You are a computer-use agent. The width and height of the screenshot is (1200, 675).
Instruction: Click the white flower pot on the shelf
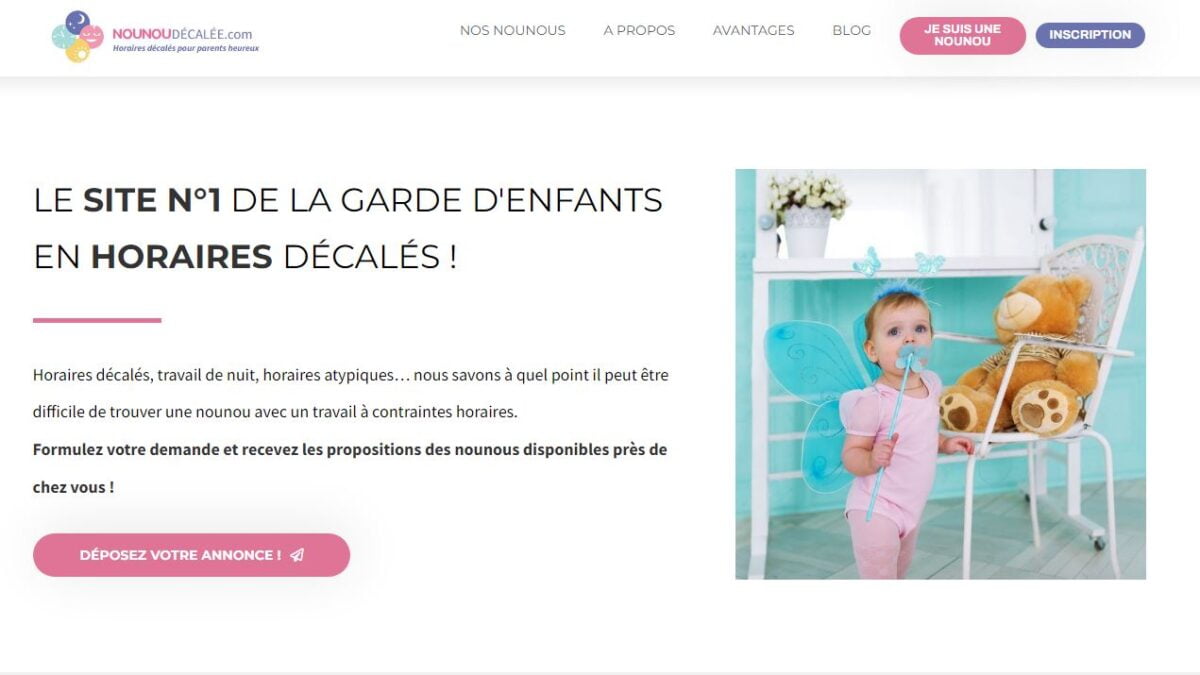click(807, 232)
